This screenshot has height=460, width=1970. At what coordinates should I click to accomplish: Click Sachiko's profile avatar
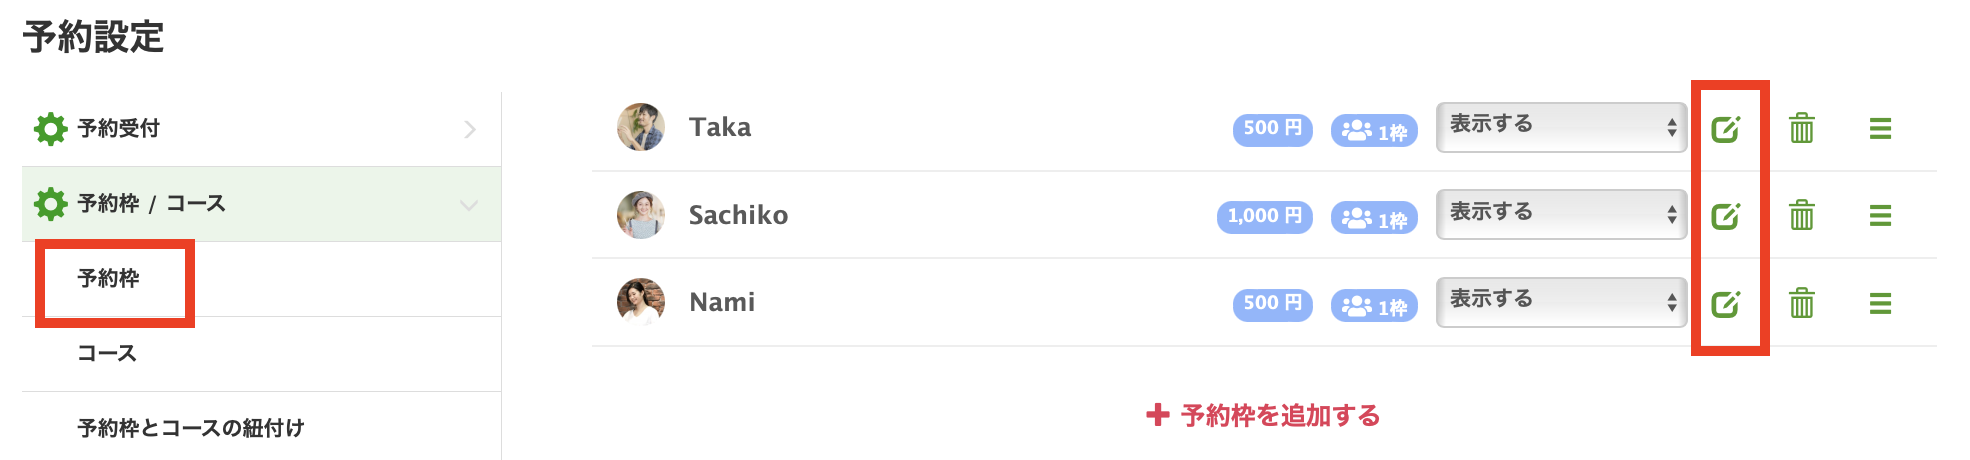[641, 215]
